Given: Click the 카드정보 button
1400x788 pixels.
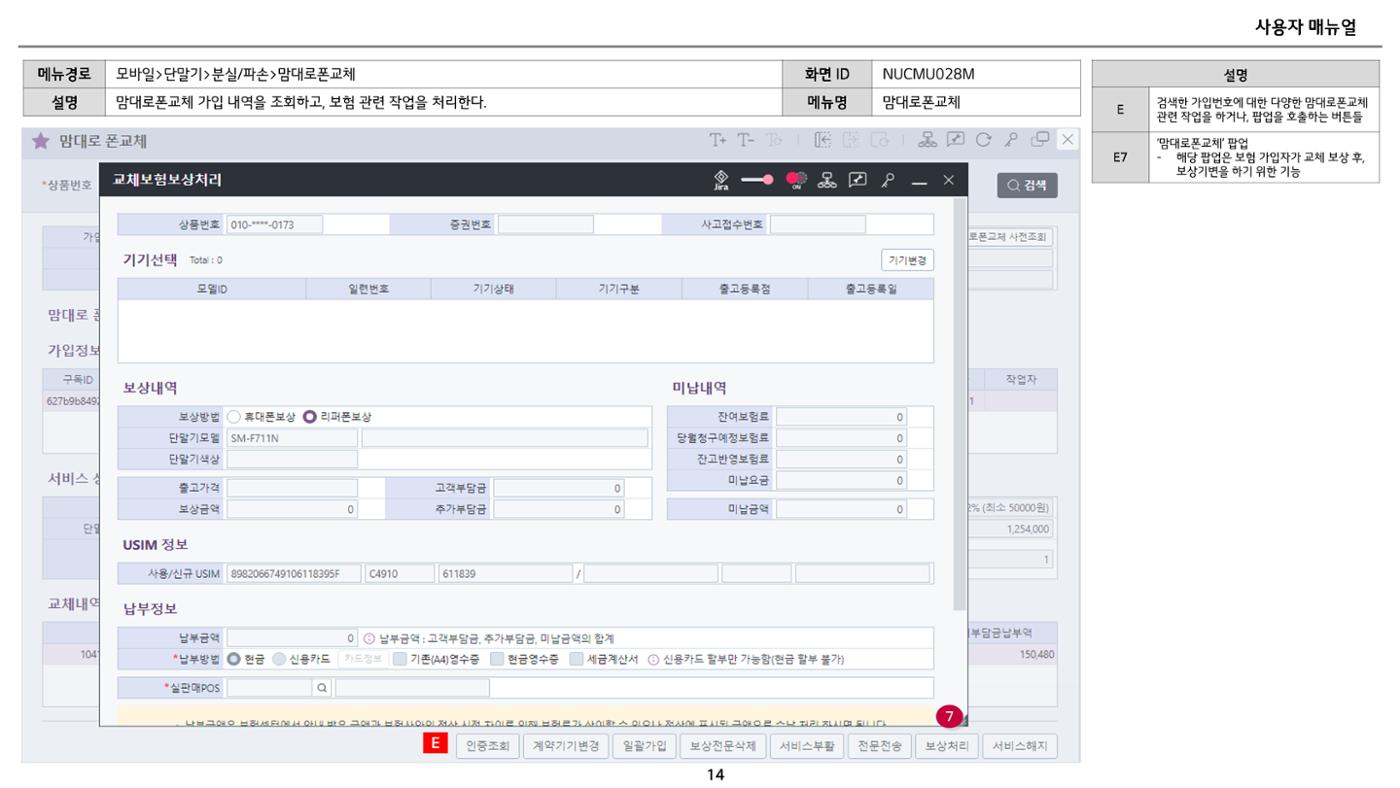Looking at the screenshot, I should pos(362,659).
